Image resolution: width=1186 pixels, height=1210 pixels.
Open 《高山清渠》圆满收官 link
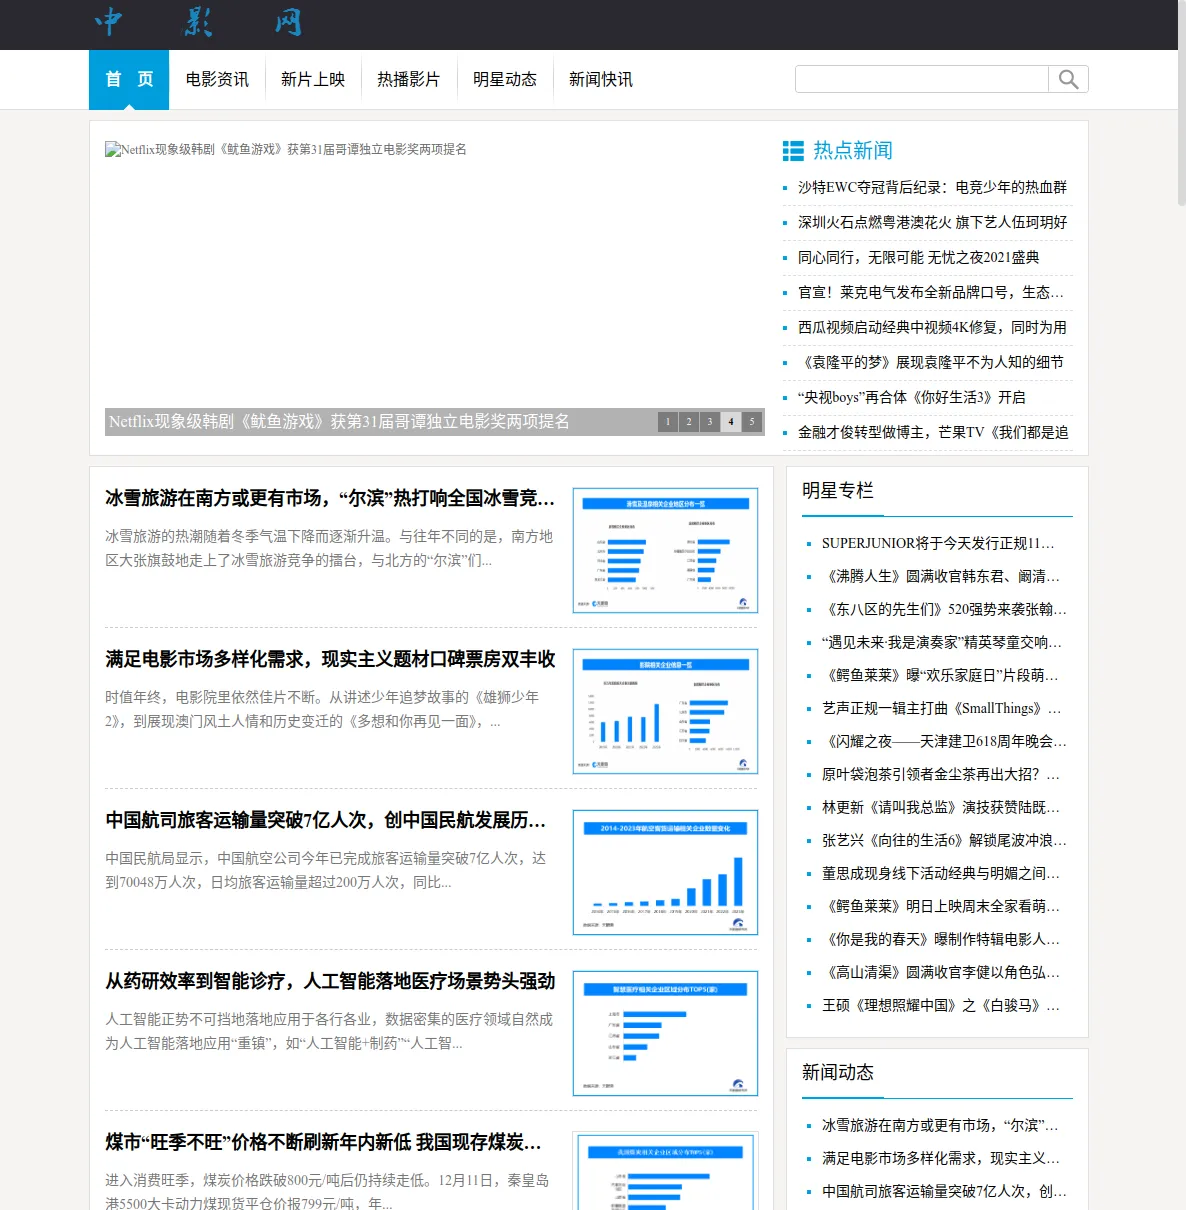[x=941, y=972]
